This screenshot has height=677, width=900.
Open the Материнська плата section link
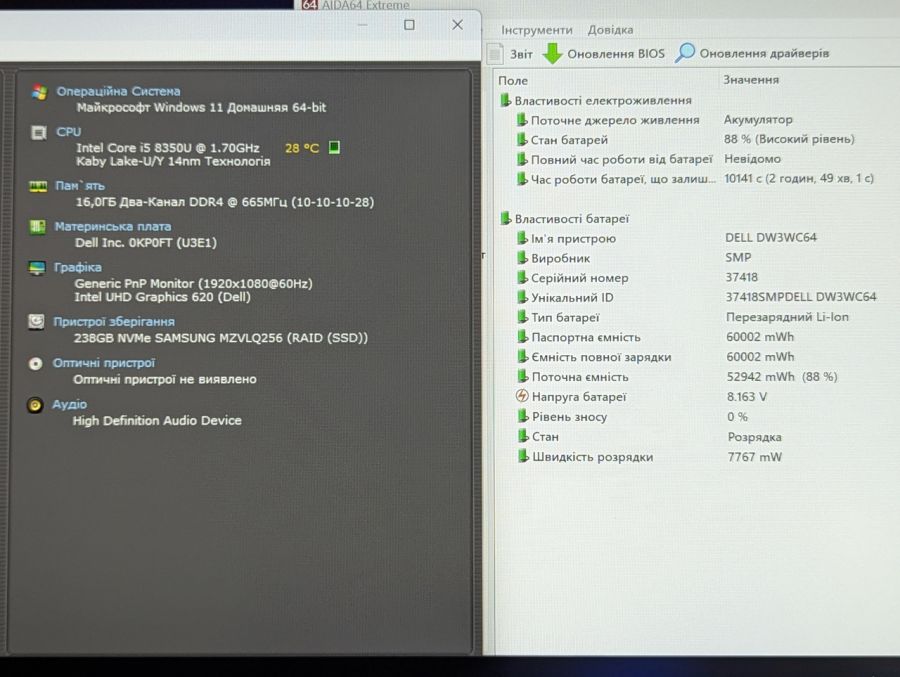pyautogui.click(x=112, y=226)
